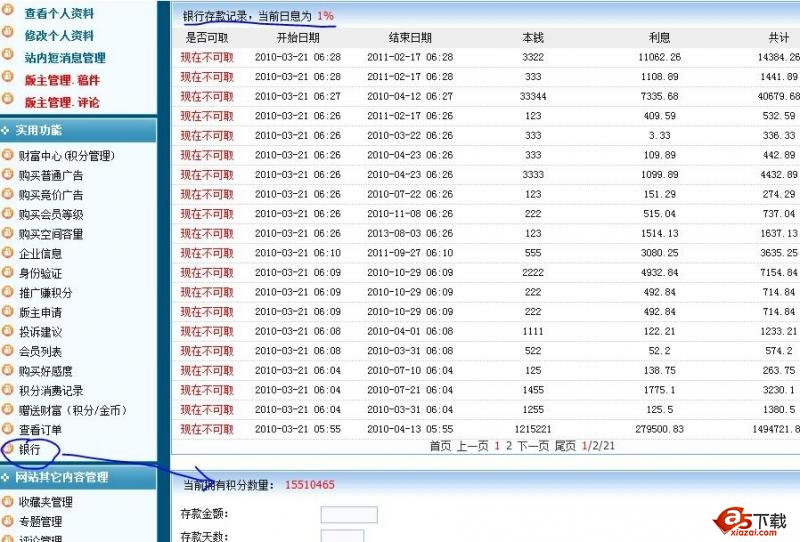Open 购买会员等级 menu item

(x=51, y=214)
